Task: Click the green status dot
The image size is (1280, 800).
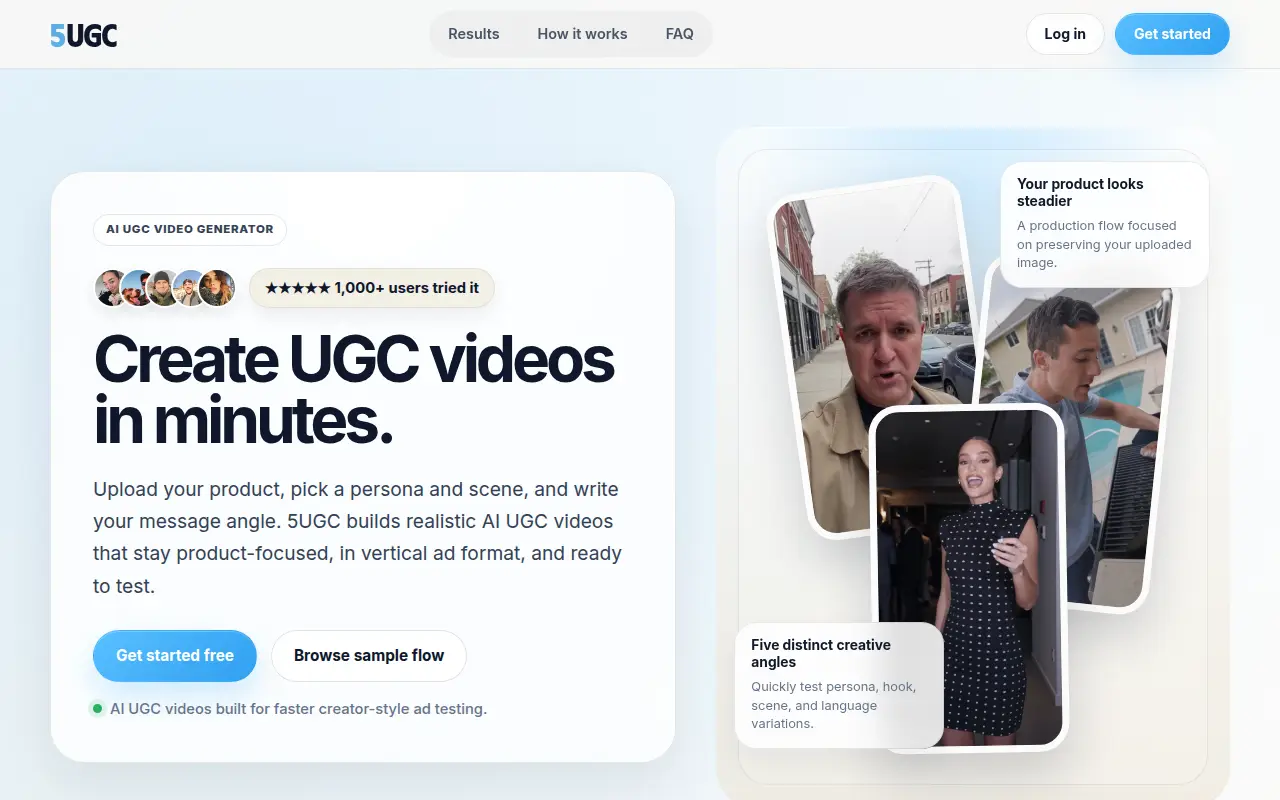Action: [x=97, y=709]
